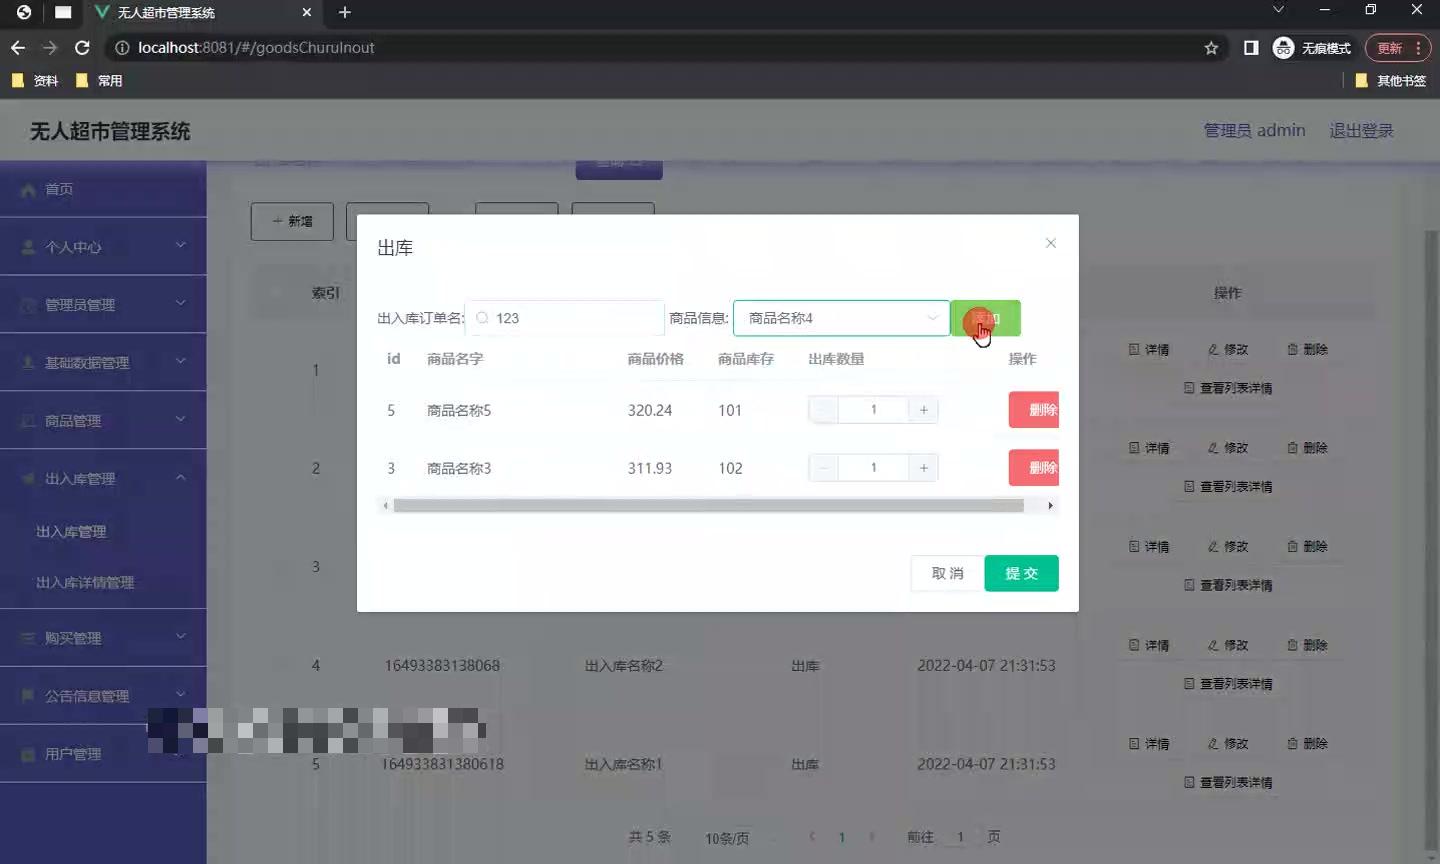Decrease 出库数量 for 商品名称5
The image size is (1440, 864).
pos(823,410)
